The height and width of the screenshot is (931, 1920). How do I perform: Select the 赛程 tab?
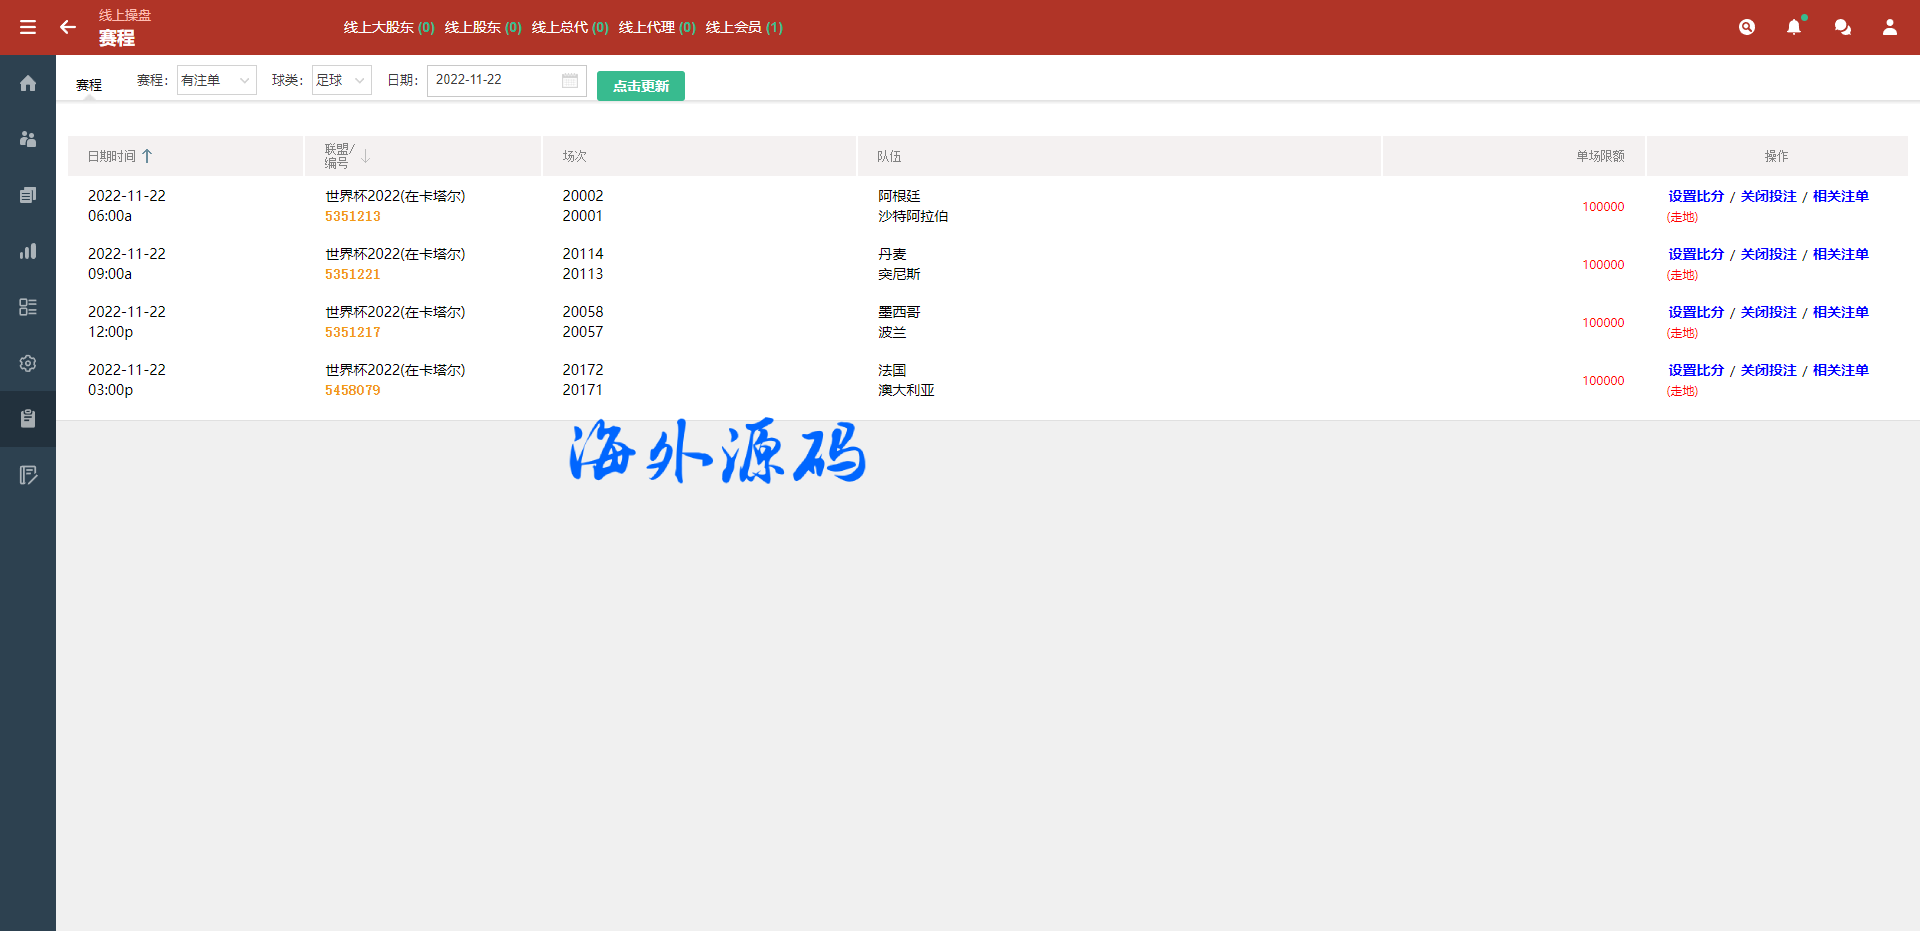pos(89,85)
